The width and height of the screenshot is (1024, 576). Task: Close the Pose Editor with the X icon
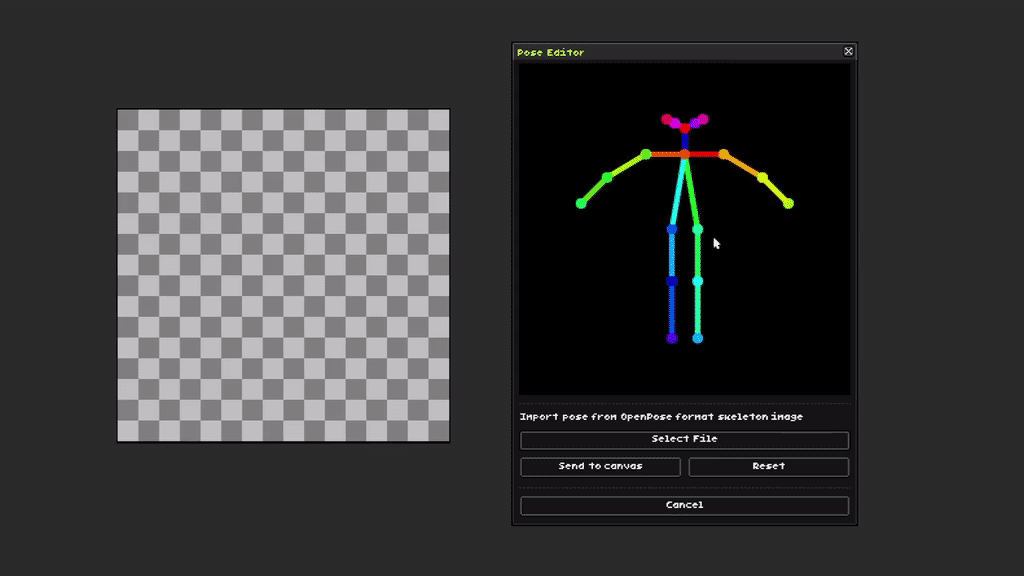[x=848, y=51]
